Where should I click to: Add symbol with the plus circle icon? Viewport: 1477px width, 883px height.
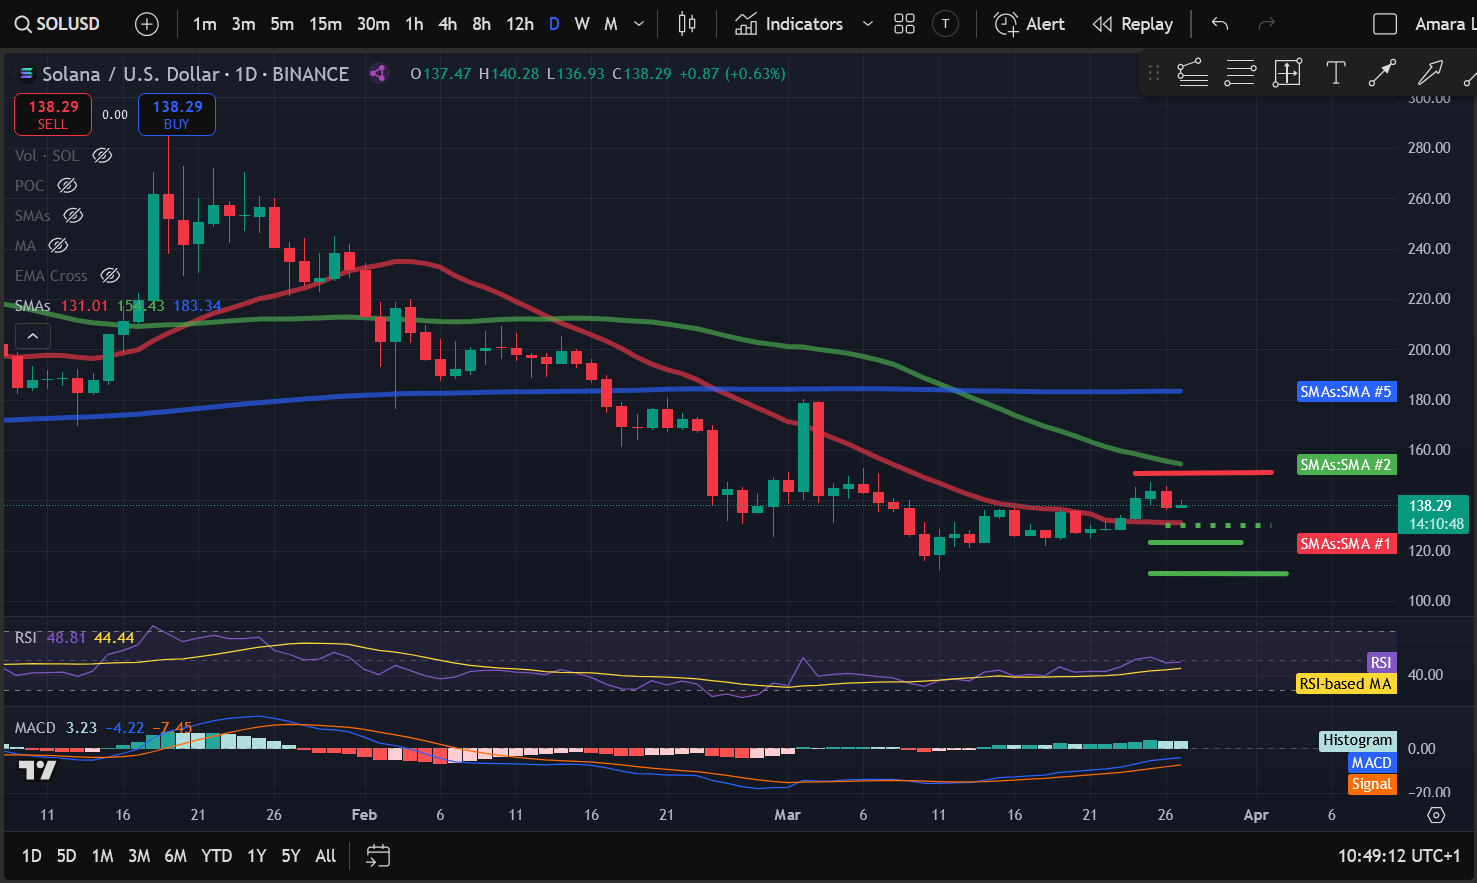(x=147, y=24)
